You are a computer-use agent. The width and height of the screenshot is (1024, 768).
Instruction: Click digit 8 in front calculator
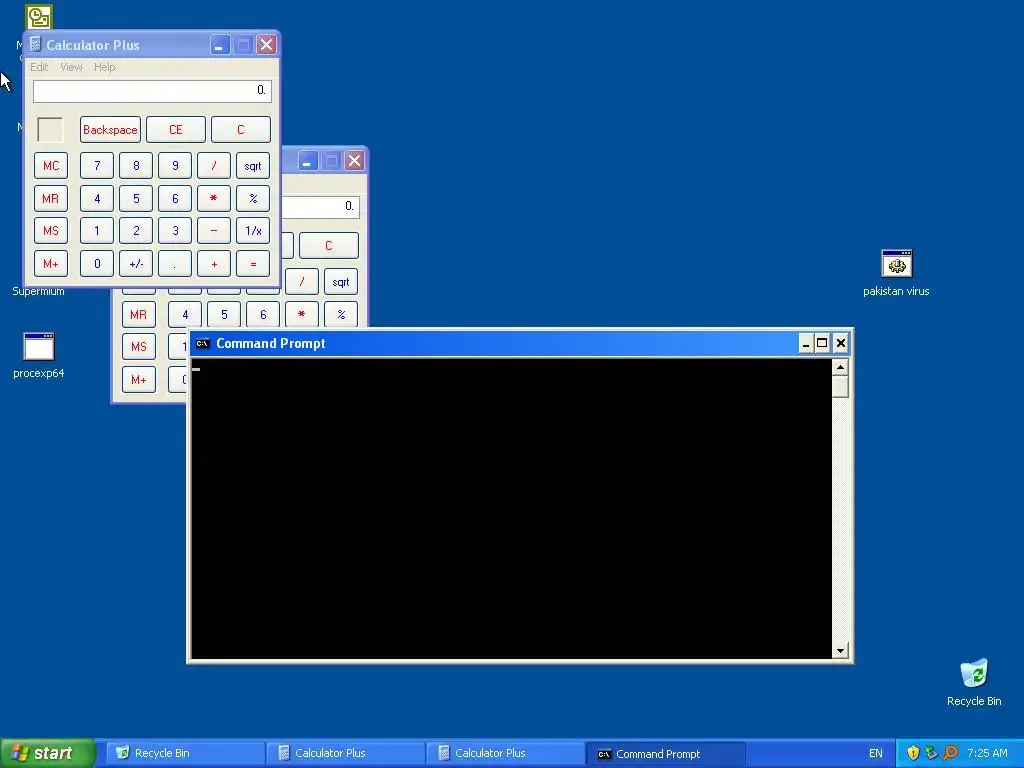(x=136, y=166)
